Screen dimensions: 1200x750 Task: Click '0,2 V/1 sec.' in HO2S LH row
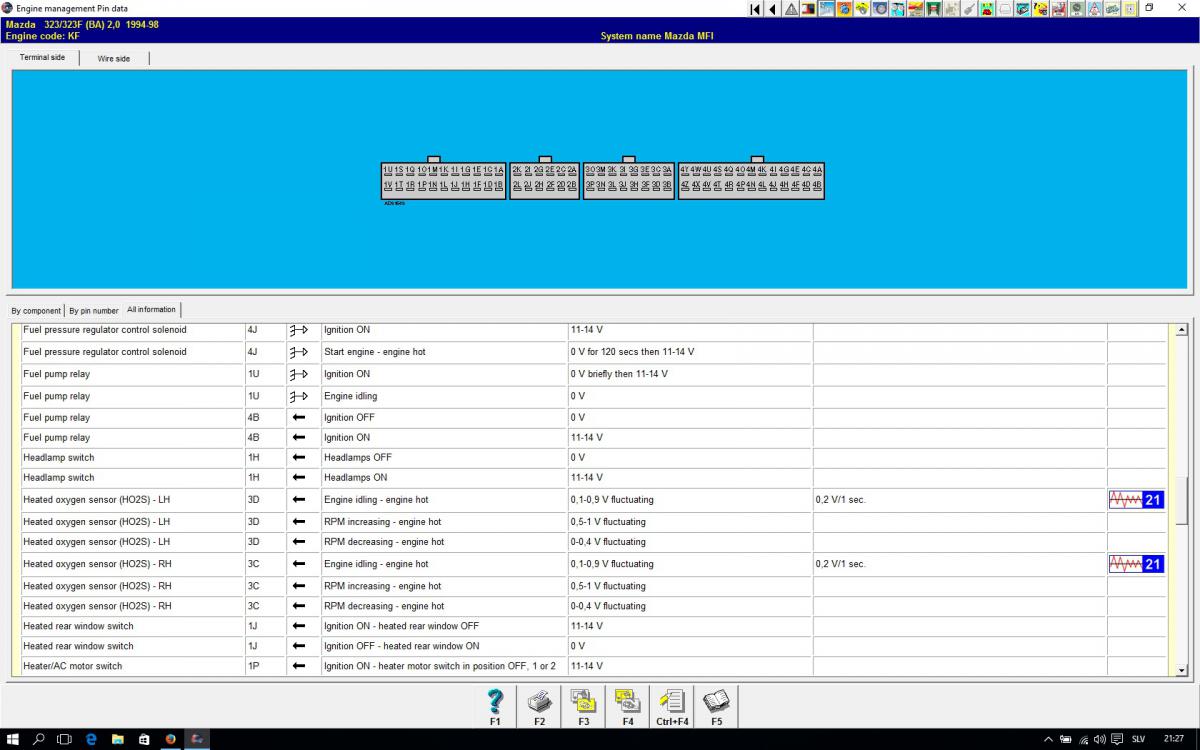[x=841, y=500]
